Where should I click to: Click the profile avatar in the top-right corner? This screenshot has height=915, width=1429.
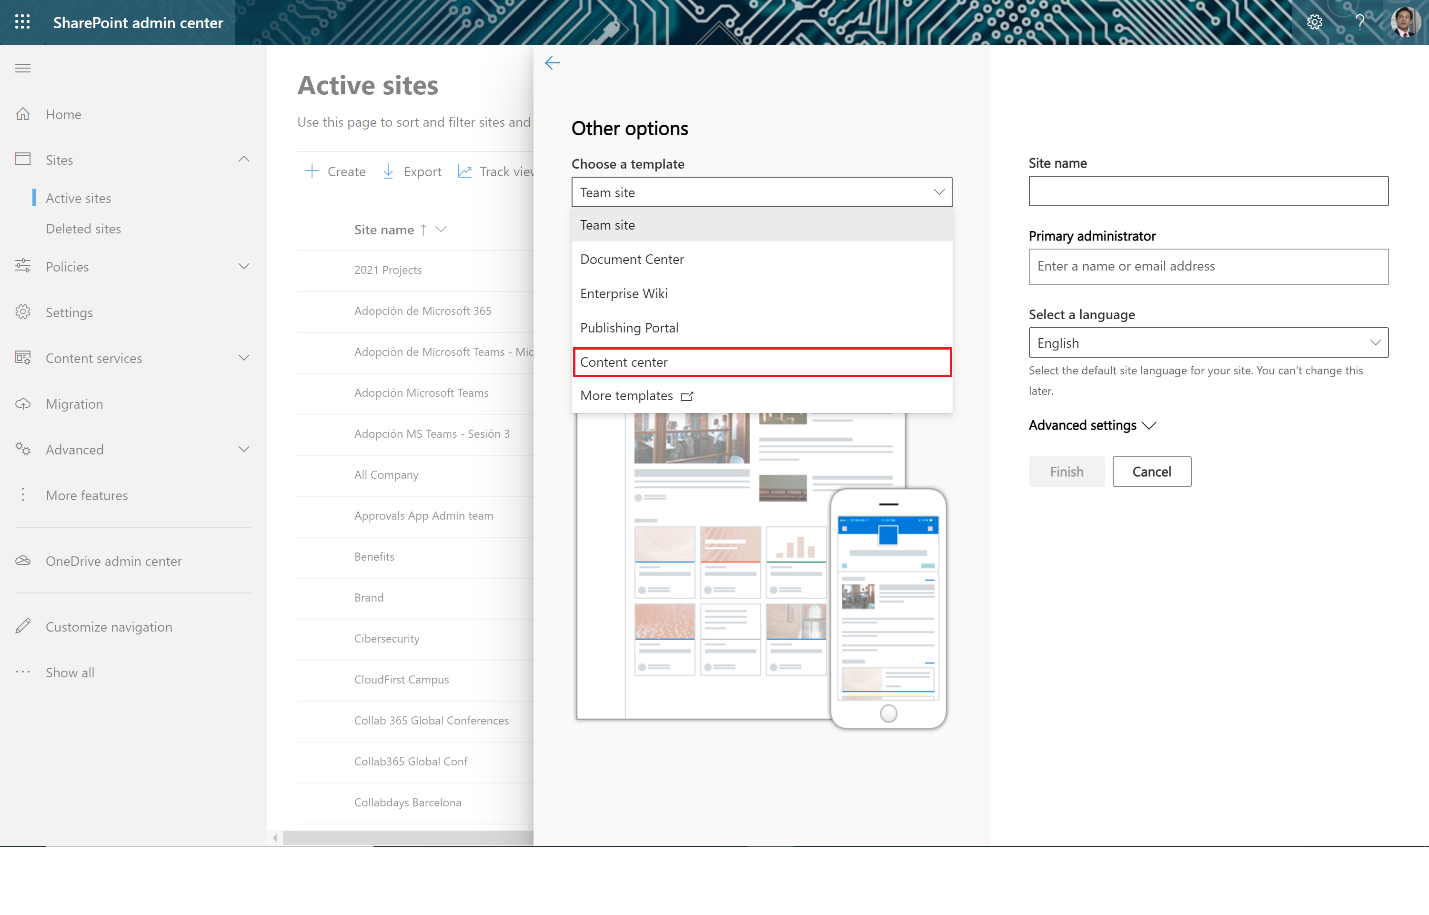point(1405,21)
